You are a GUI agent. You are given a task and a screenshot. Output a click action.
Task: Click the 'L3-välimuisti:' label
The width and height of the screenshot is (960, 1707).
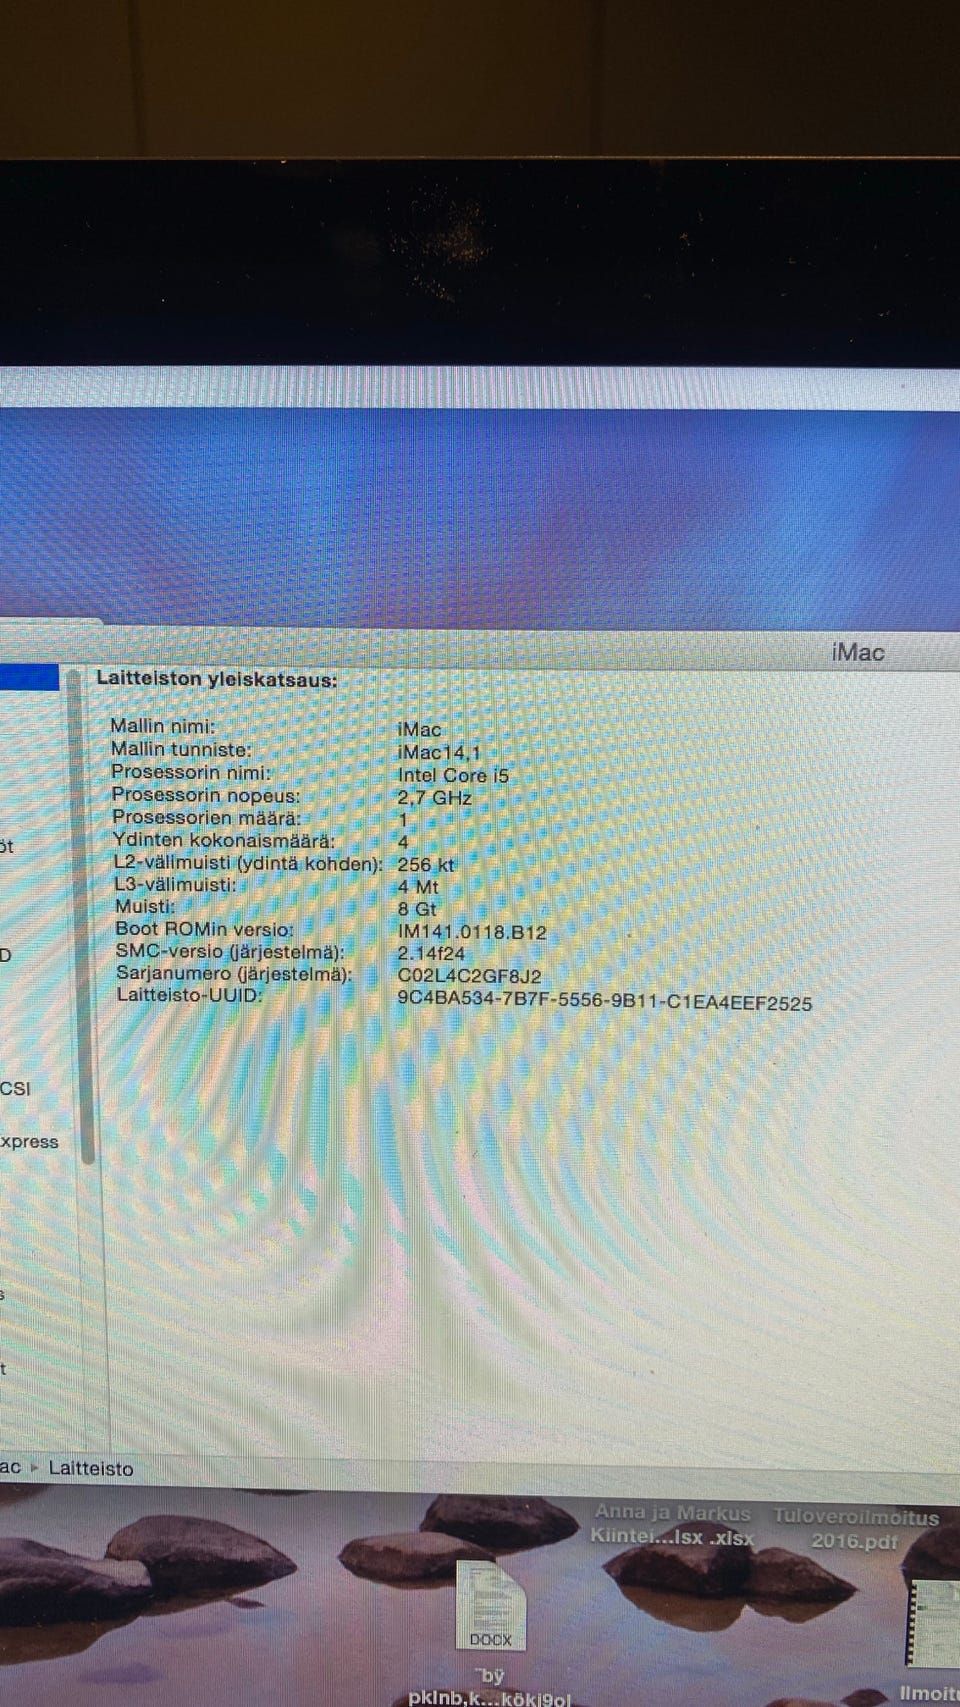(x=175, y=884)
